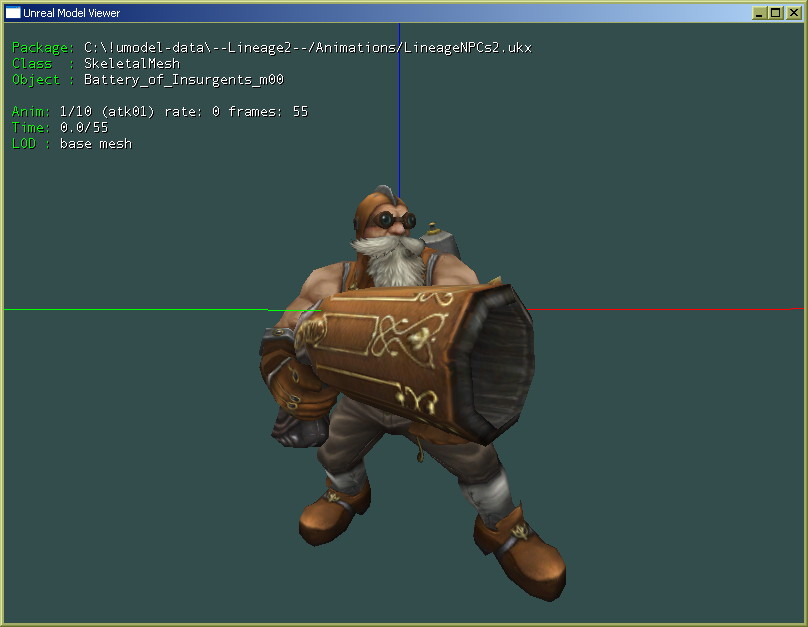Click the green 'Object' label
808x627 pixels.
pos(36,80)
